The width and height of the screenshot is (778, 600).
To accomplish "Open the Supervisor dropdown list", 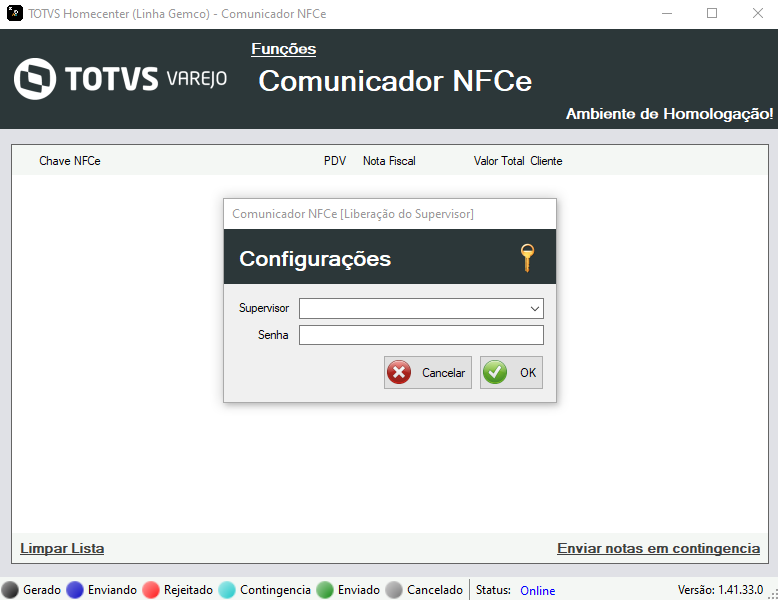I will [534, 309].
